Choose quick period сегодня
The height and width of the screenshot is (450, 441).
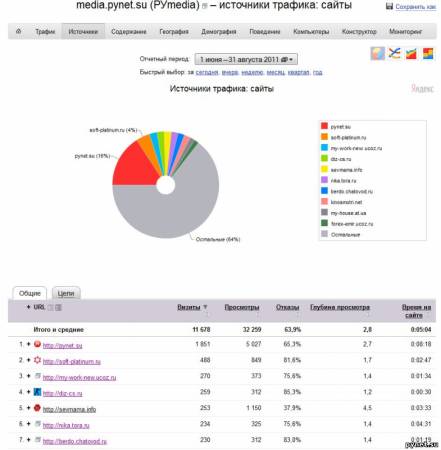tap(207, 72)
